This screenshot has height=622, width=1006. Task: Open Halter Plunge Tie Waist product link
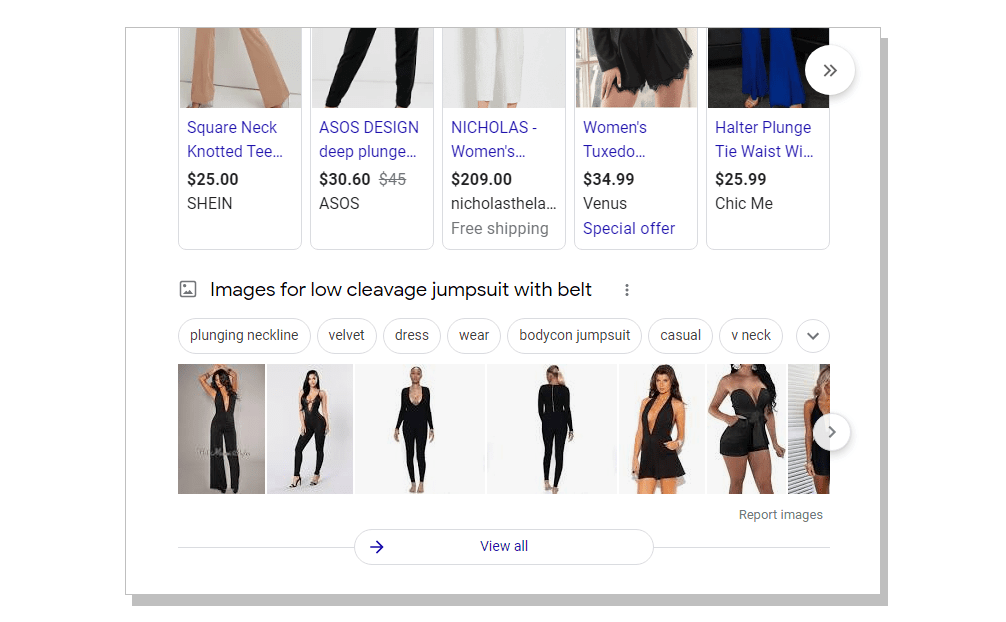click(763, 139)
